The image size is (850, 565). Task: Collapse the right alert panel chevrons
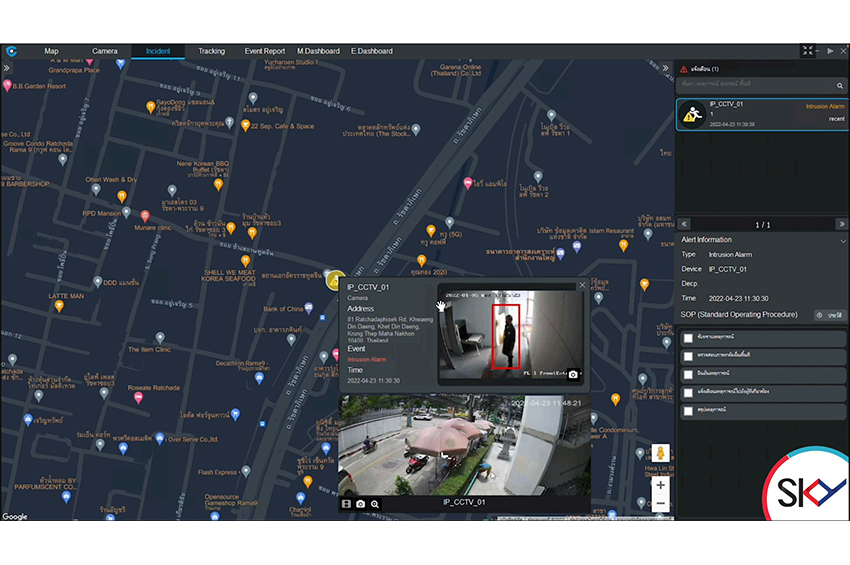click(x=665, y=68)
